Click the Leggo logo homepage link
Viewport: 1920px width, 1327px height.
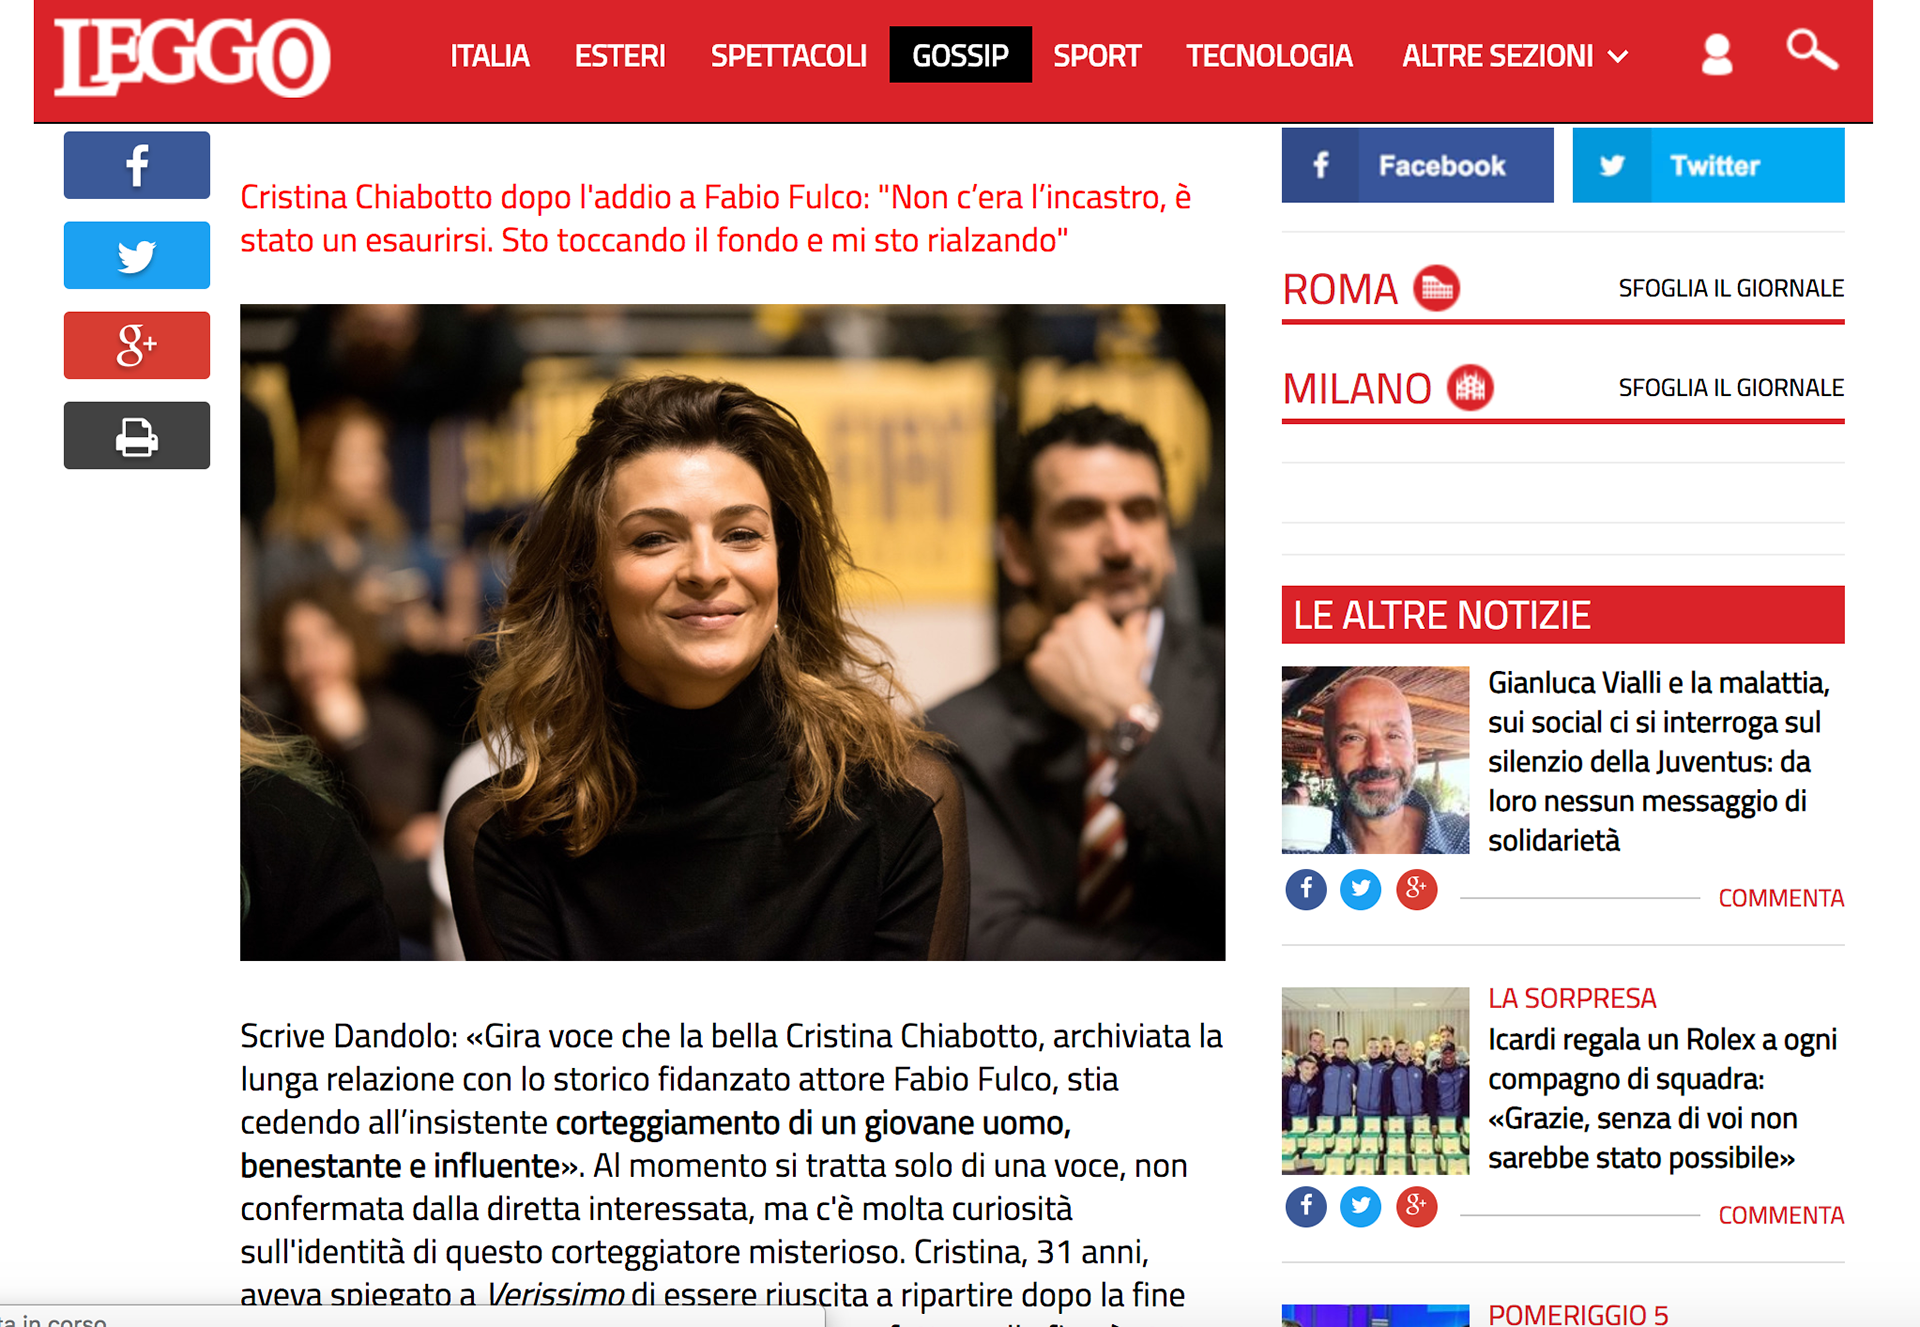[x=192, y=57]
